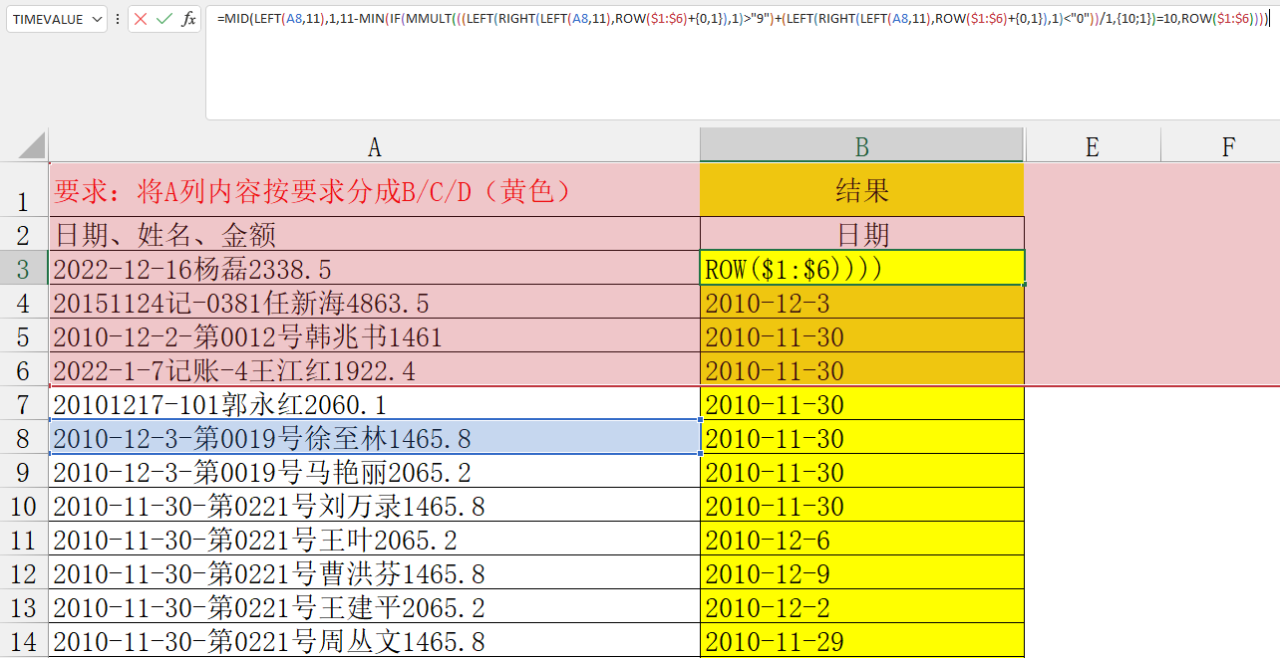The height and width of the screenshot is (658, 1280).
Task: Confirm the formula with the checkmark icon
Action: coord(165,19)
